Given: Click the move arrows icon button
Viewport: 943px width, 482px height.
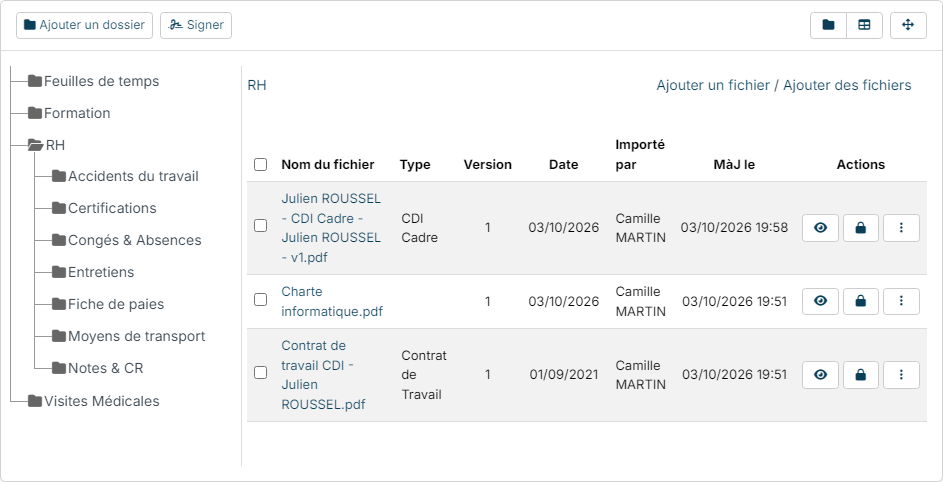Looking at the screenshot, I should tap(908, 25).
